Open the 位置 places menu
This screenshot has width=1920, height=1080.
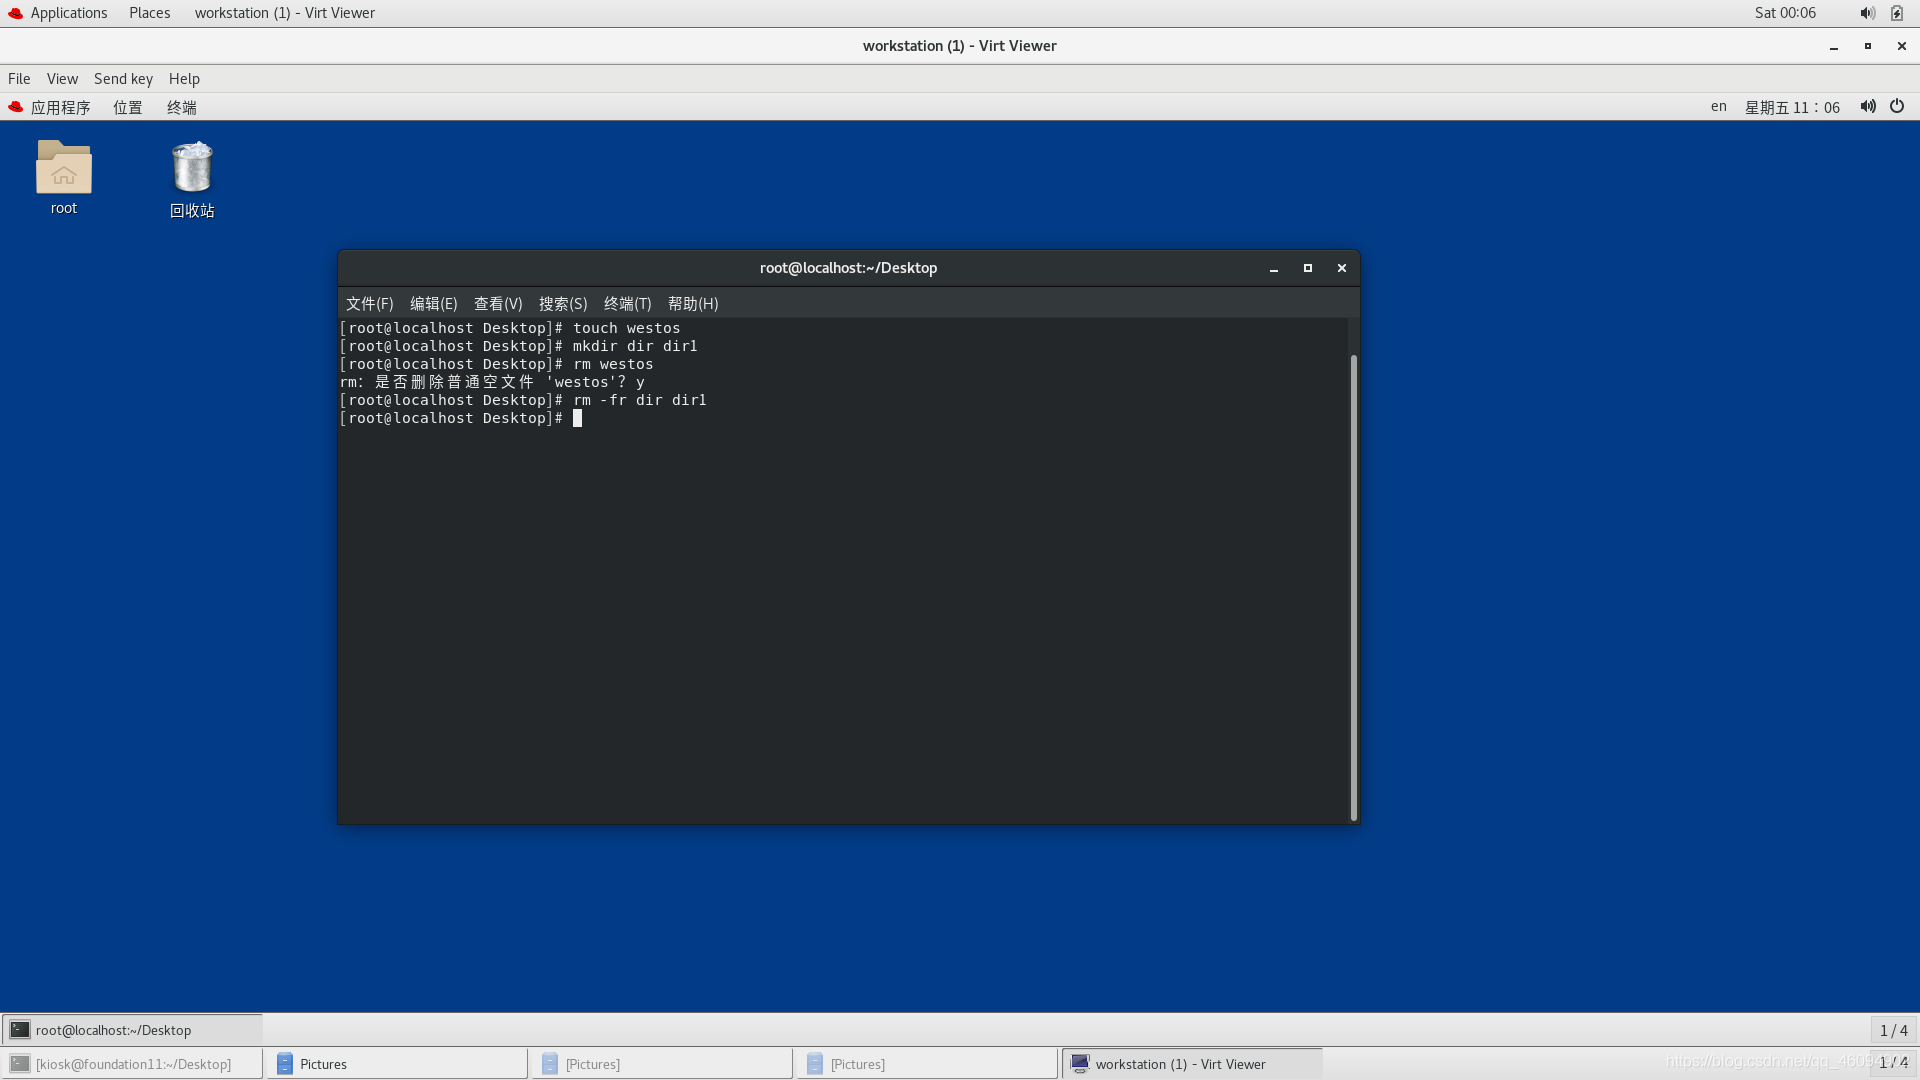click(x=127, y=107)
